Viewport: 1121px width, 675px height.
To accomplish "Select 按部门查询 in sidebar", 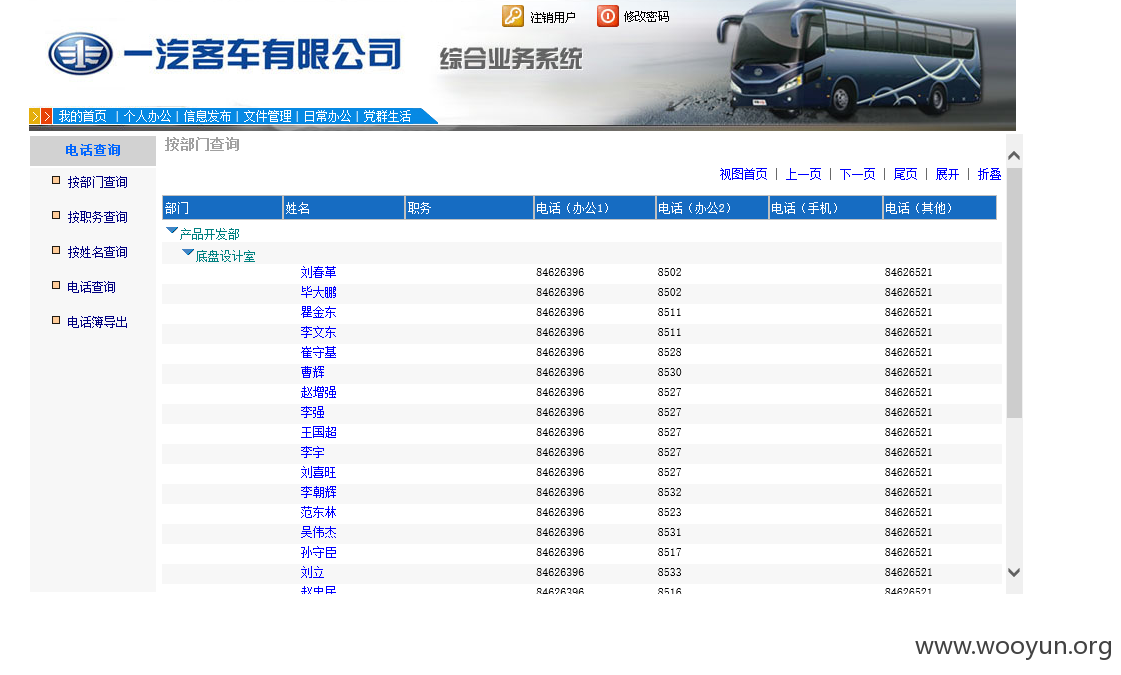I will [x=97, y=182].
